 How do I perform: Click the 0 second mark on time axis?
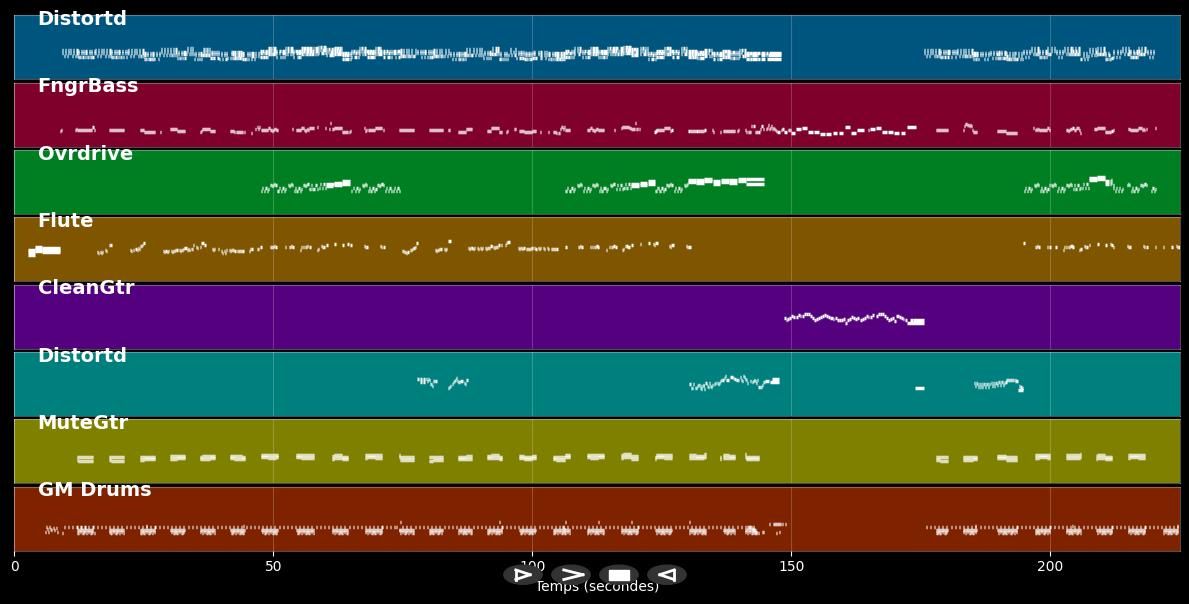(14, 567)
